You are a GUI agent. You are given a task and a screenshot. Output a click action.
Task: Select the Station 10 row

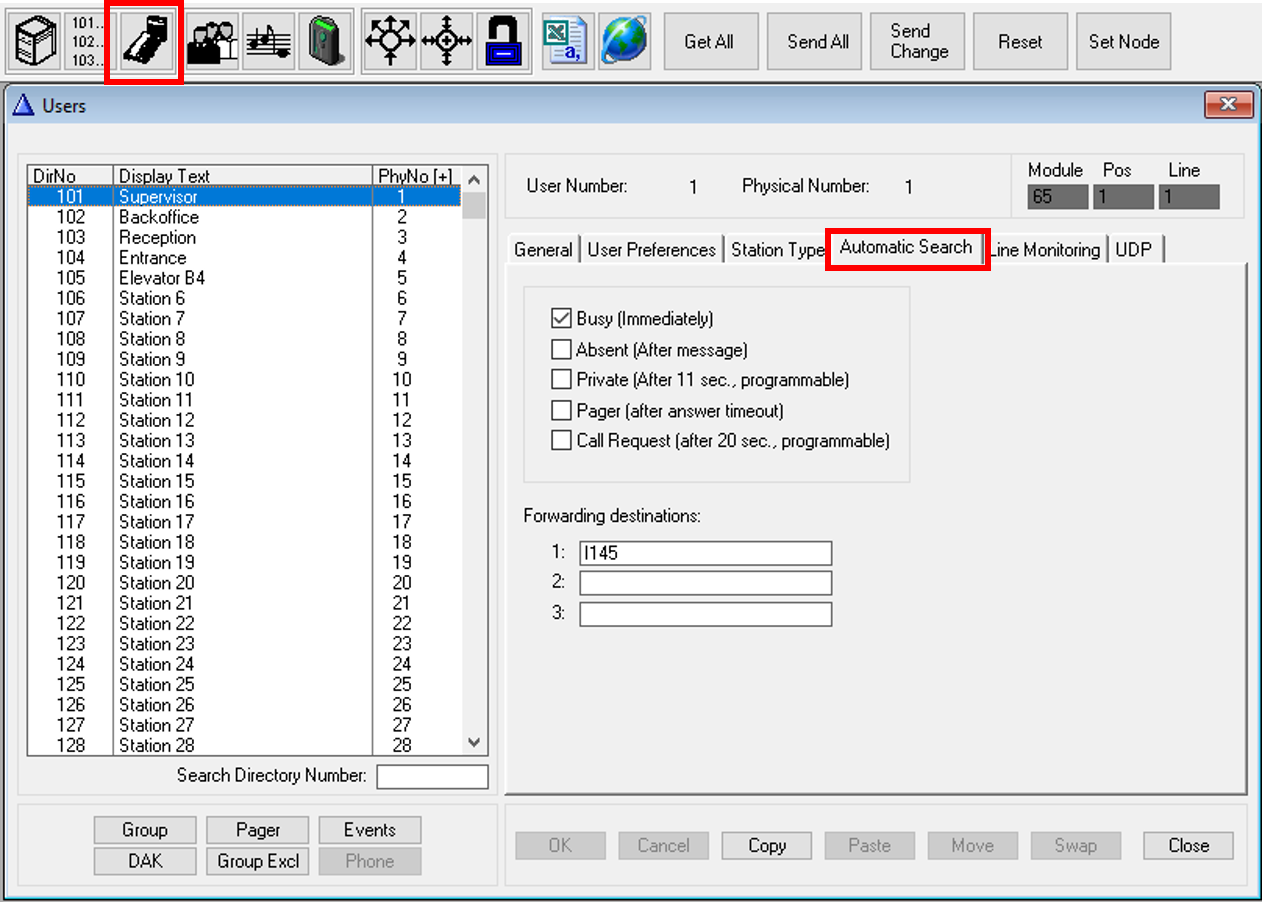coord(244,379)
